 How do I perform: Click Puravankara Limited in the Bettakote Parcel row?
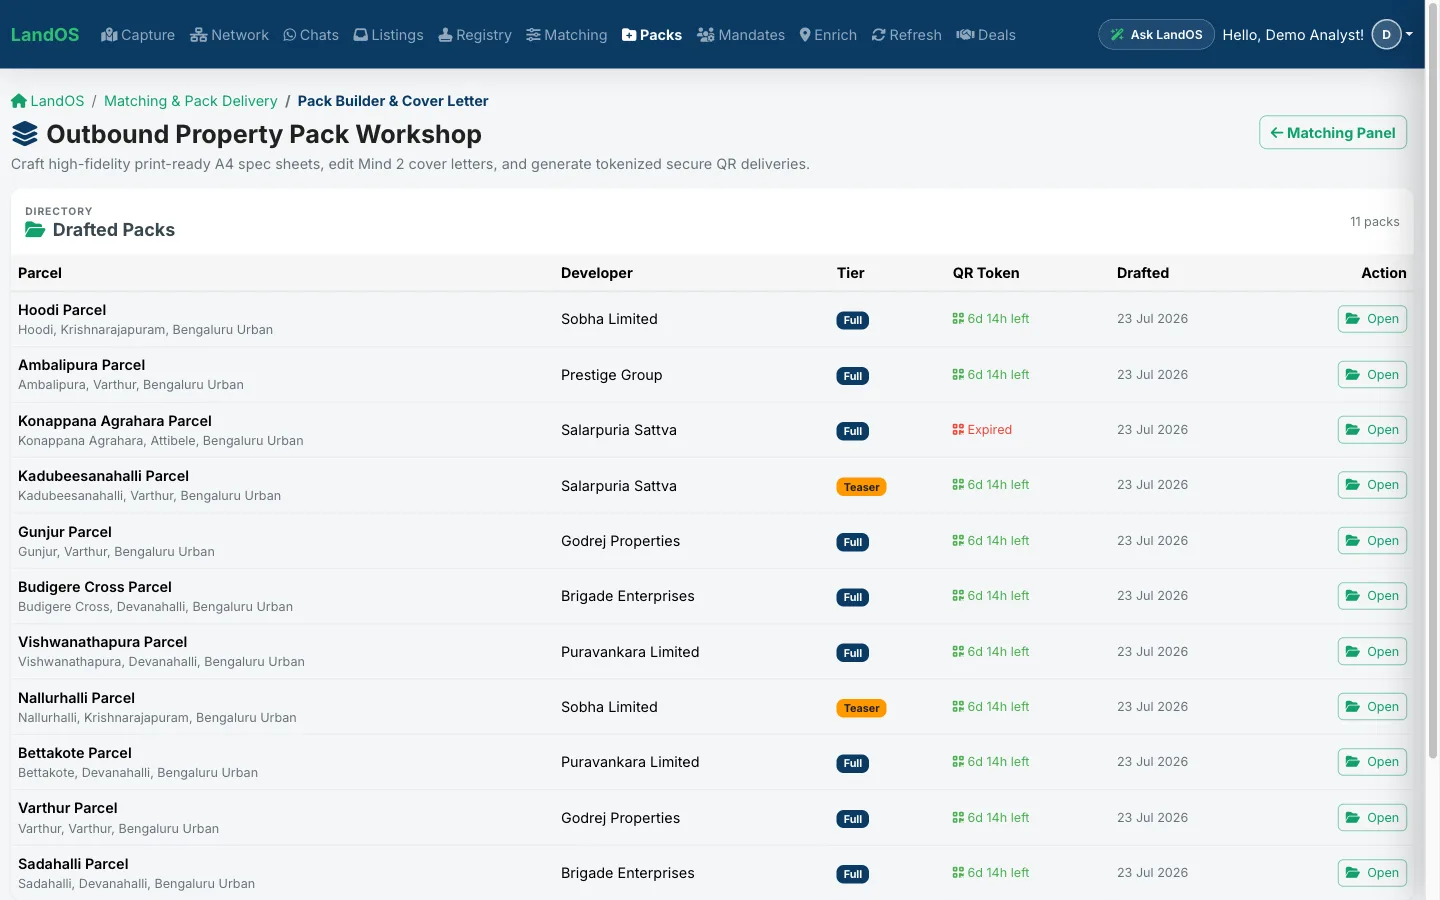point(630,762)
